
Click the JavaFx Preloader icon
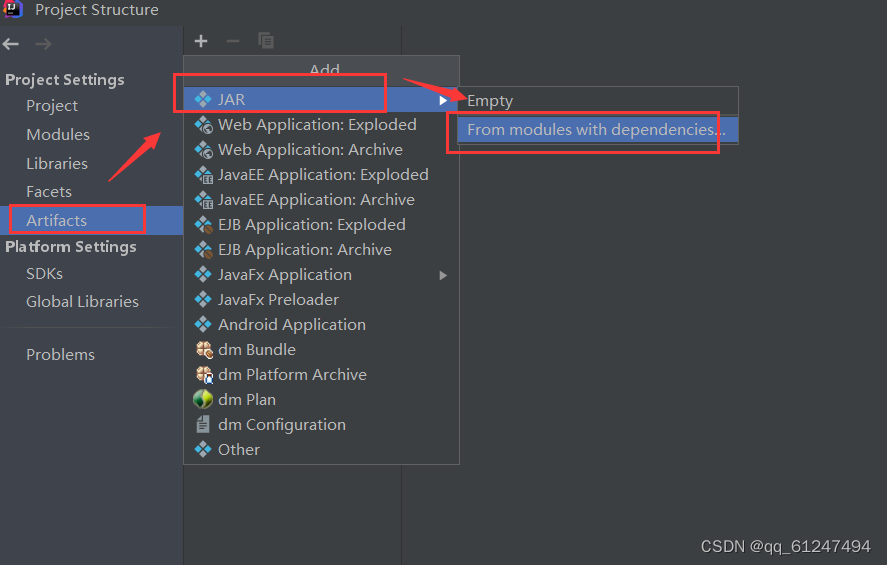point(203,299)
